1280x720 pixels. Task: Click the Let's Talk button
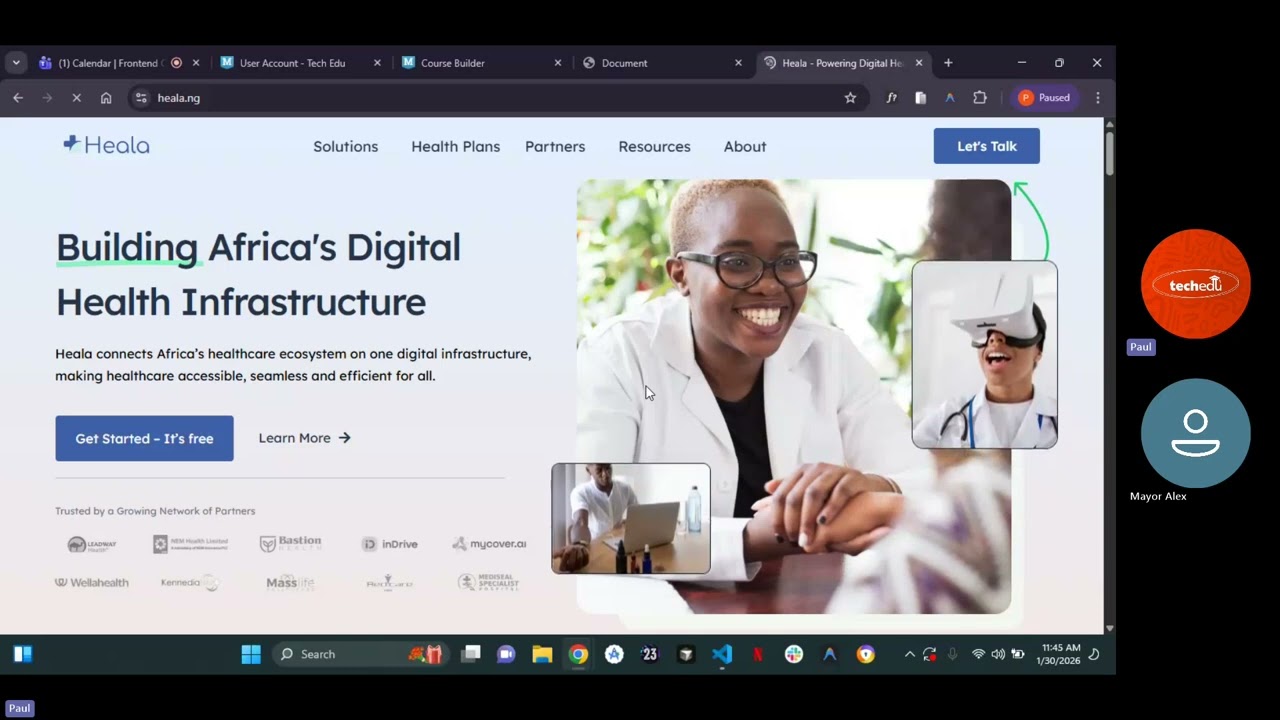point(987,146)
